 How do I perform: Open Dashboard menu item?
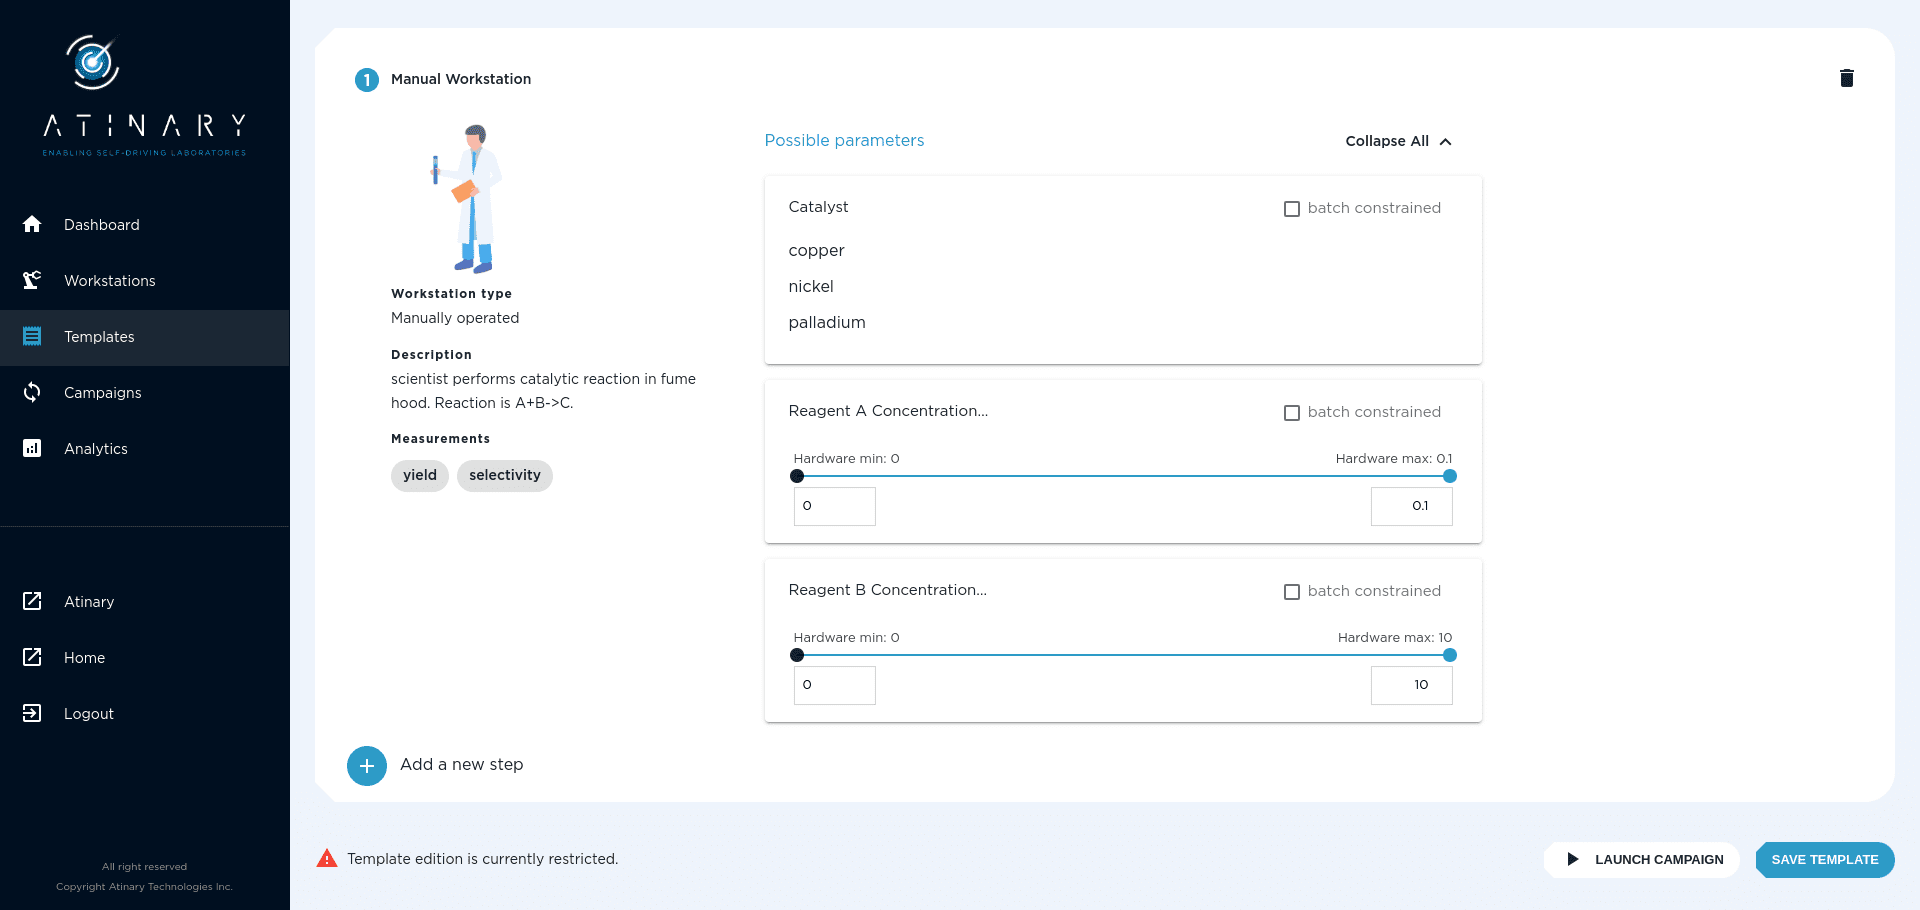(145, 224)
